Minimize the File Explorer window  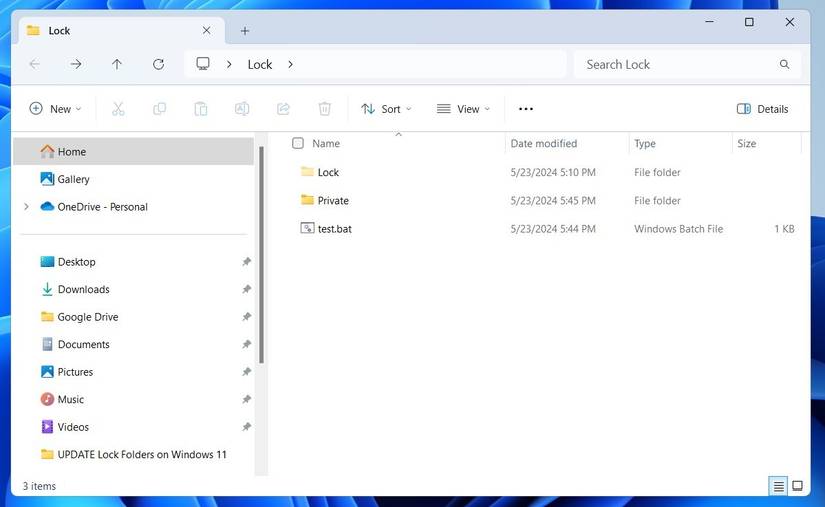(x=709, y=22)
